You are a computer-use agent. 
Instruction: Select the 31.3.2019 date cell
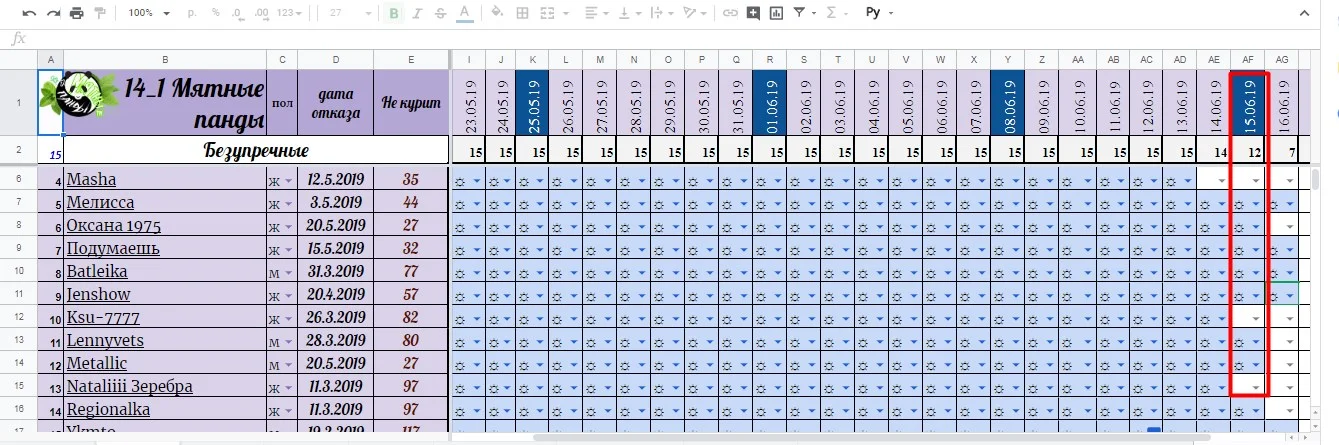point(336,271)
